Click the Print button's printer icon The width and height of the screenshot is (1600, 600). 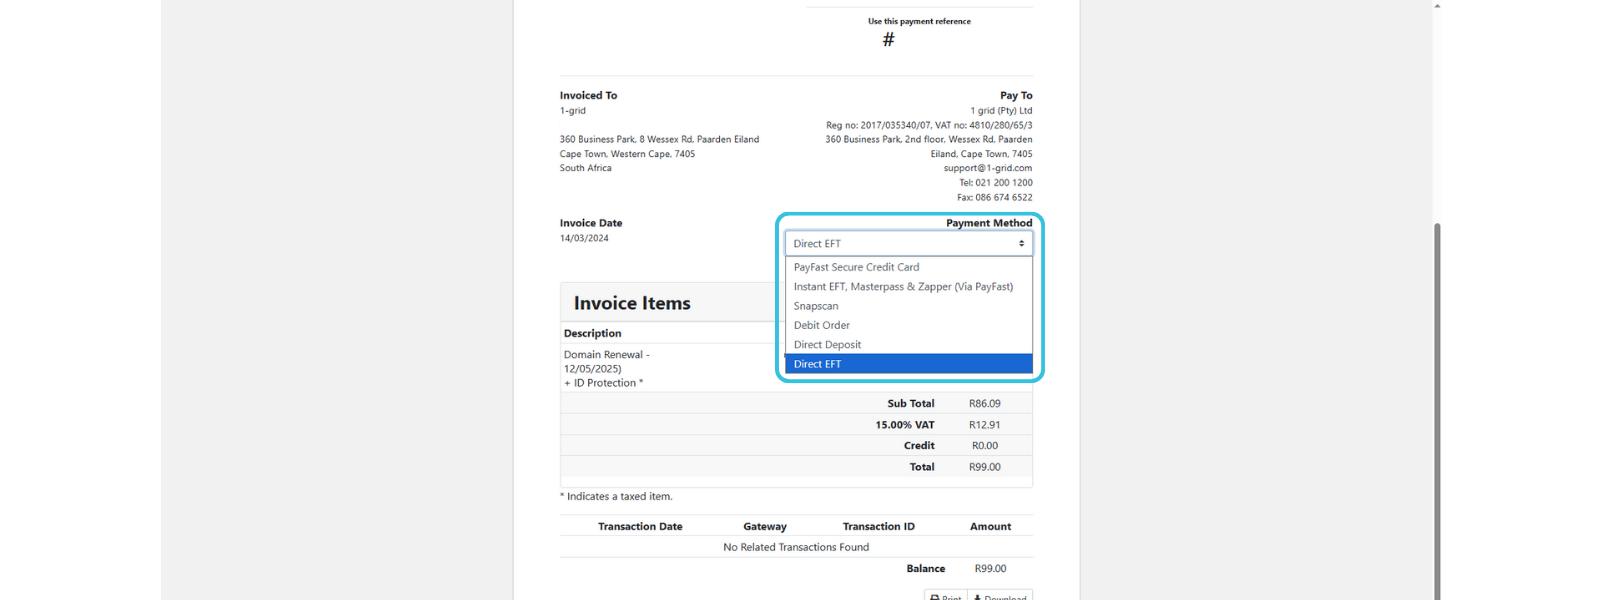(935, 597)
